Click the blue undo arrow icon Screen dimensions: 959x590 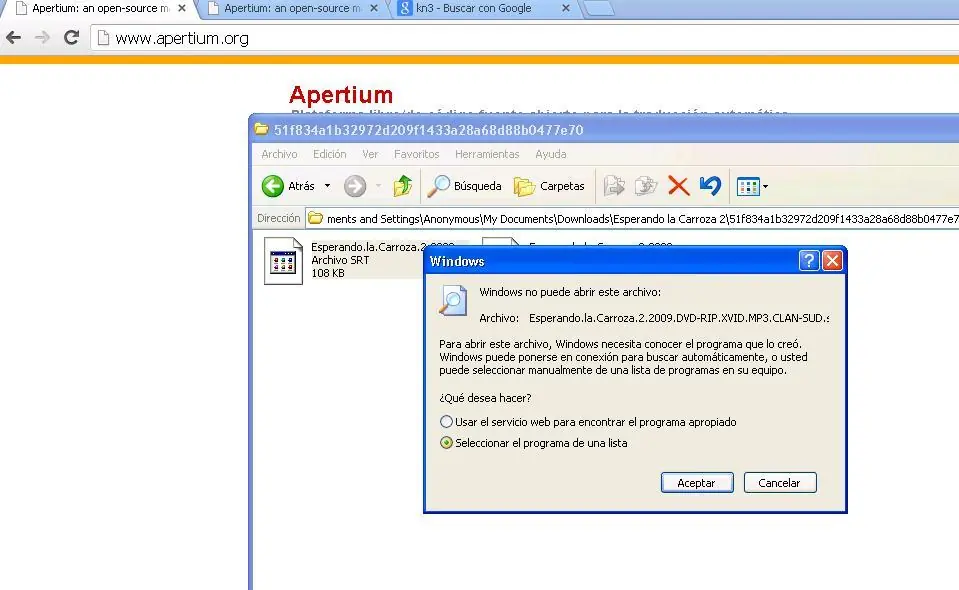[710, 186]
